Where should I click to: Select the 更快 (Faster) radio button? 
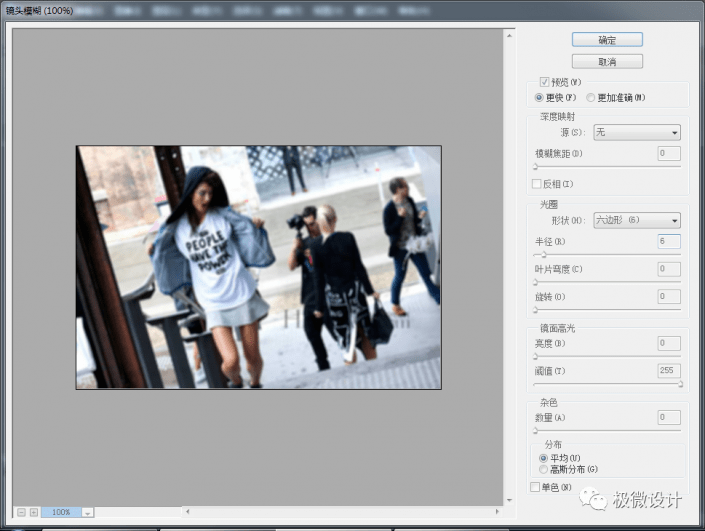coord(540,97)
